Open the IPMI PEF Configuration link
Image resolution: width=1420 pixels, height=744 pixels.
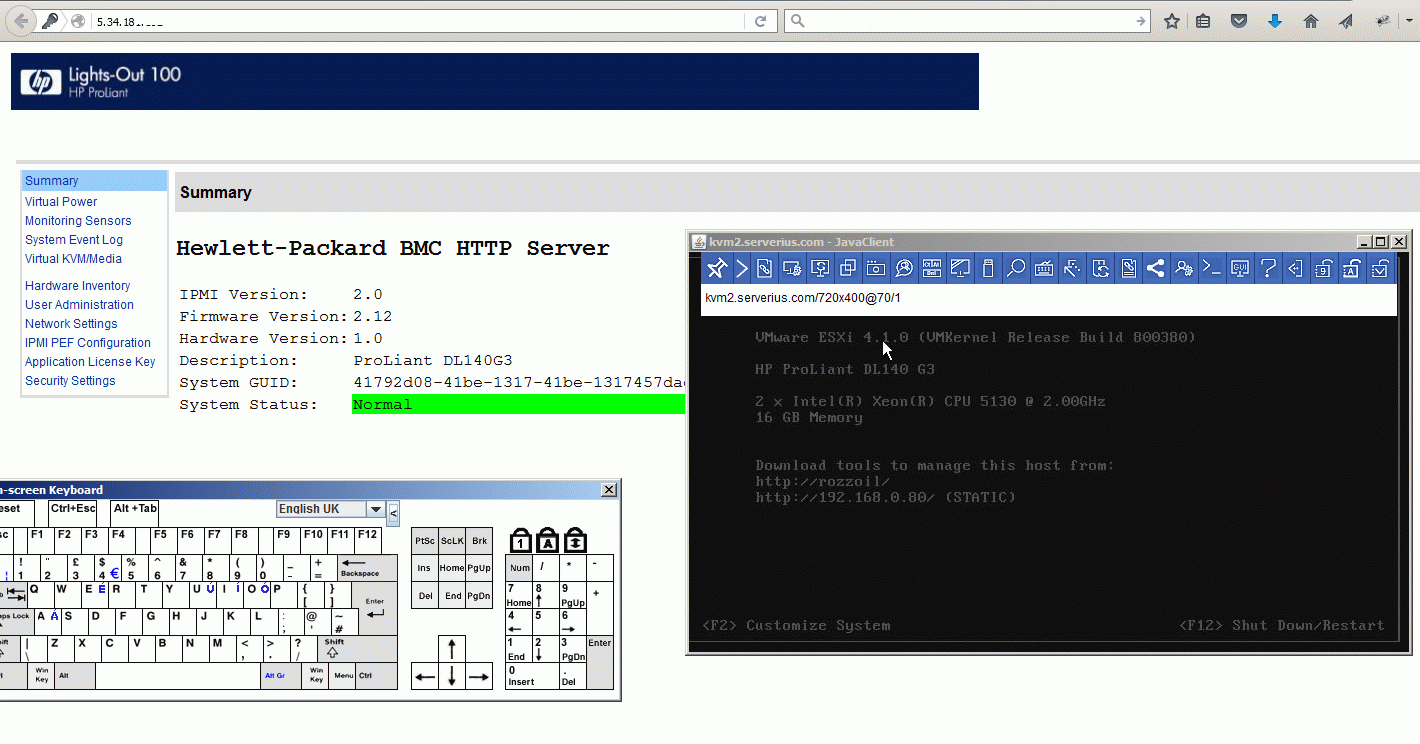(88, 343)
